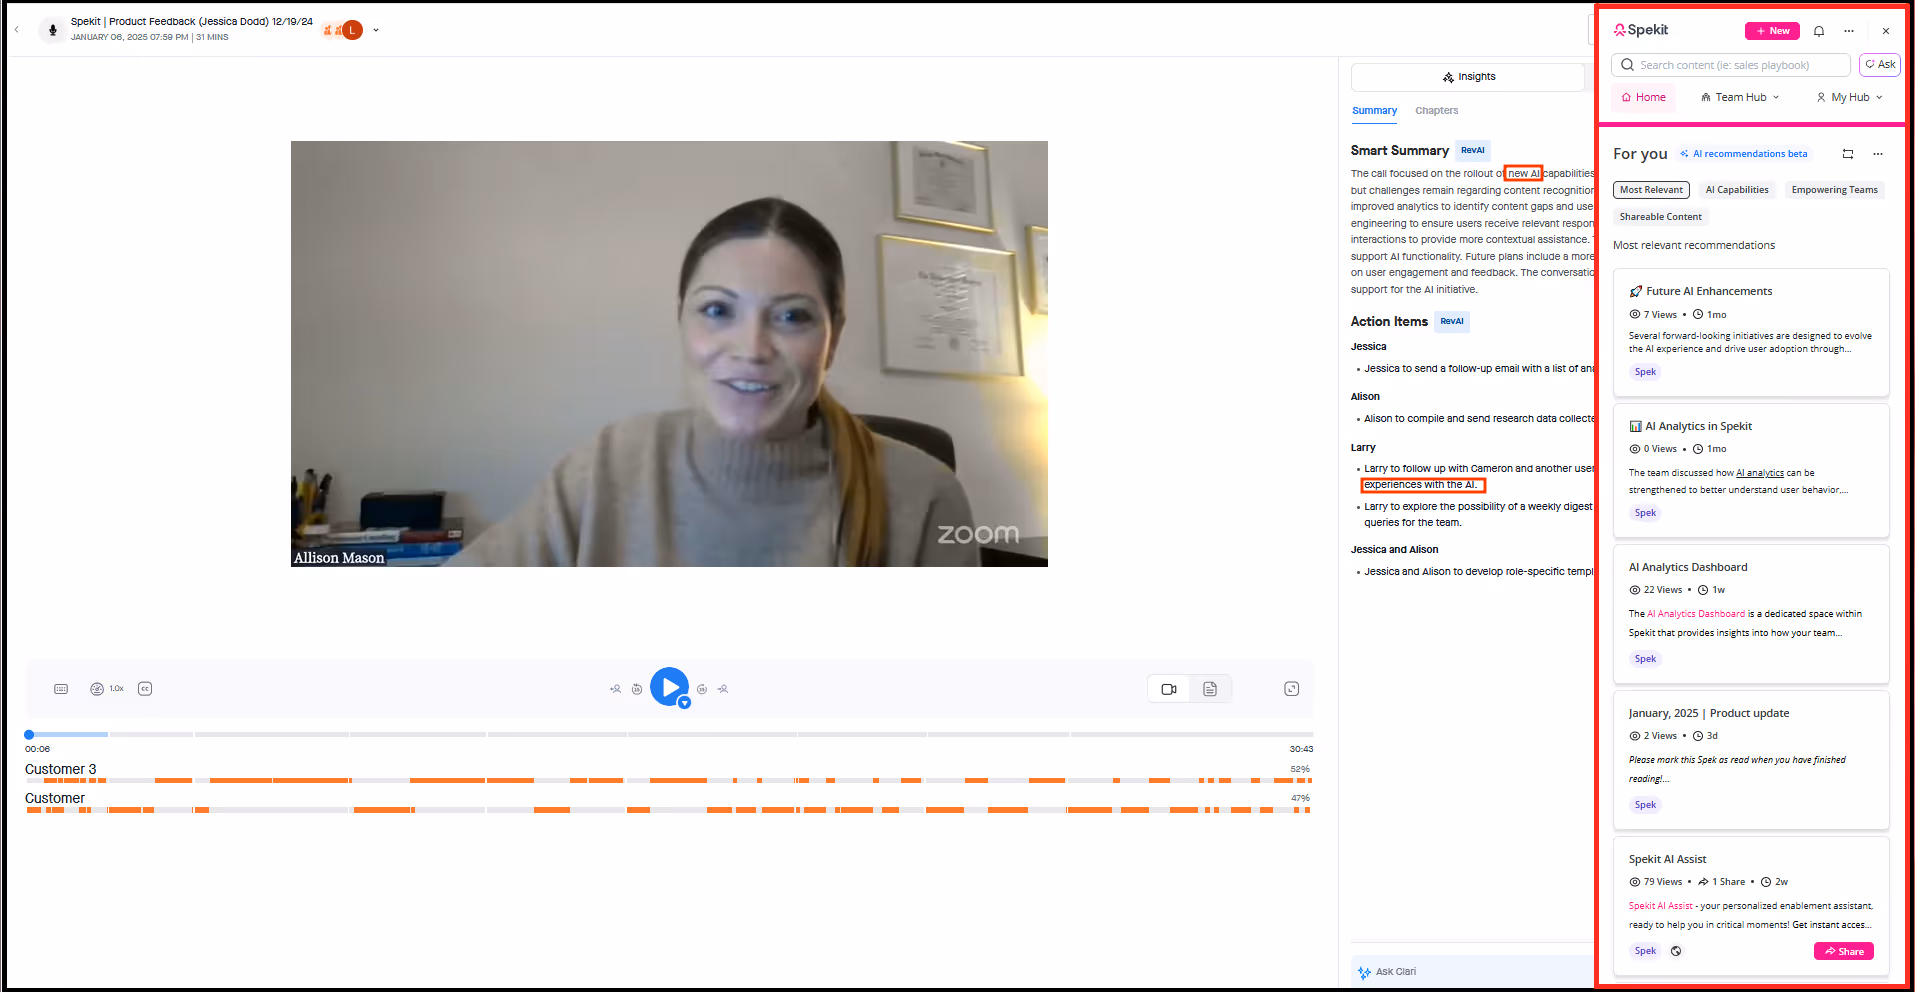Create new Spekit content with New

[1772, 31]
